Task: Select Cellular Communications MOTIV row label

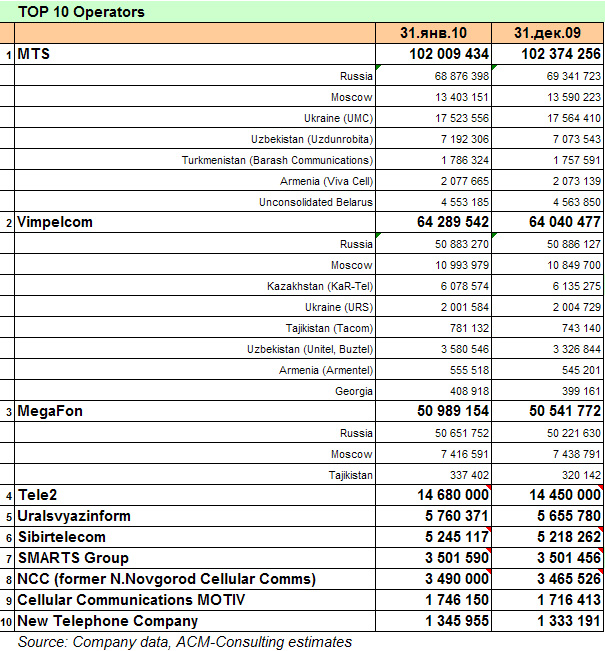Action: click(x=131, y=600)
